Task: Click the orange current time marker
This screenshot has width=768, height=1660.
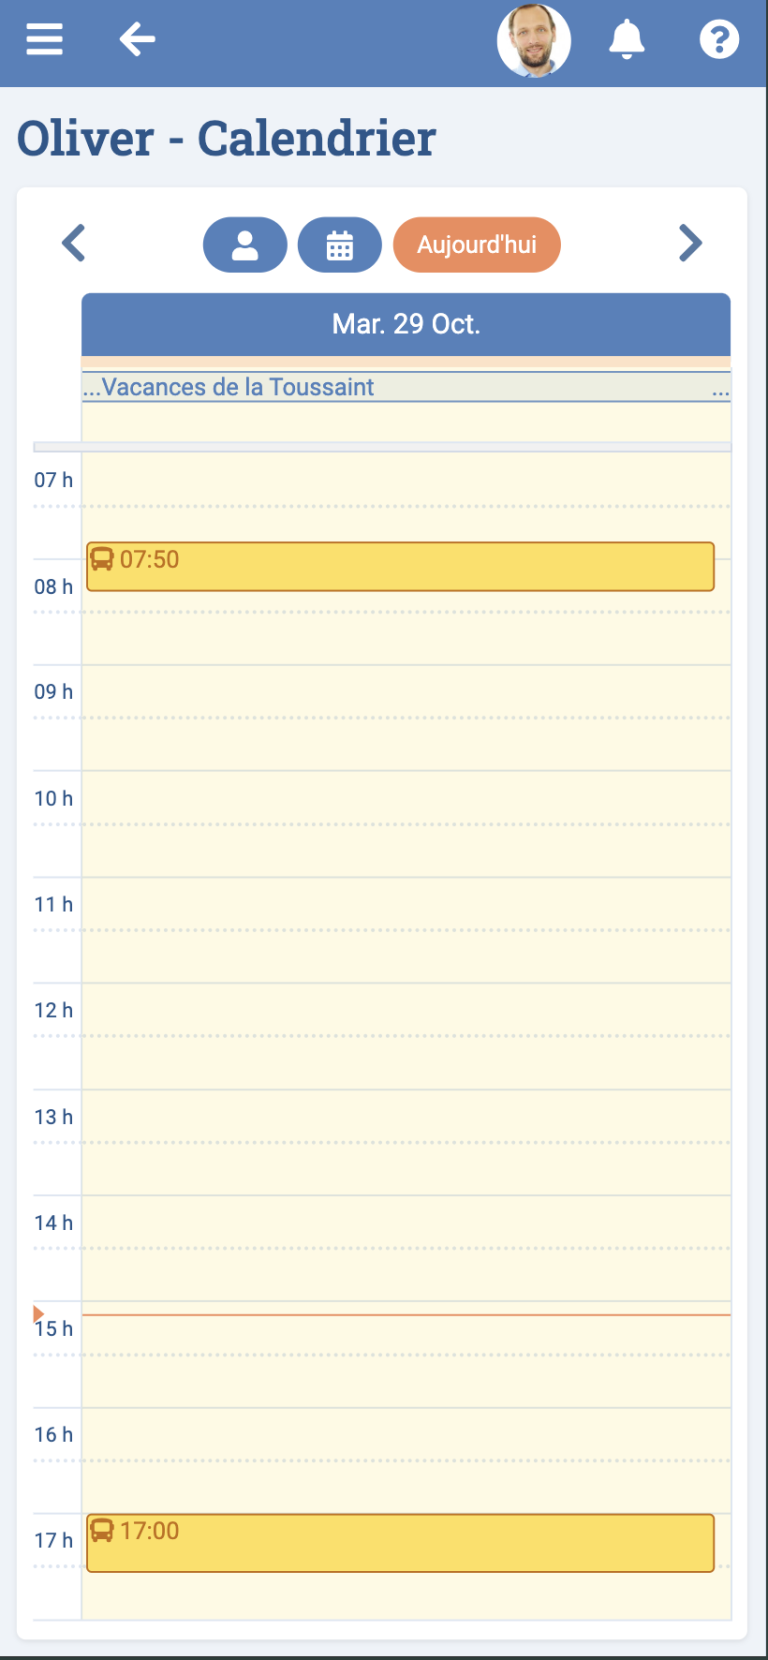Action: [x=39, y=1314]
